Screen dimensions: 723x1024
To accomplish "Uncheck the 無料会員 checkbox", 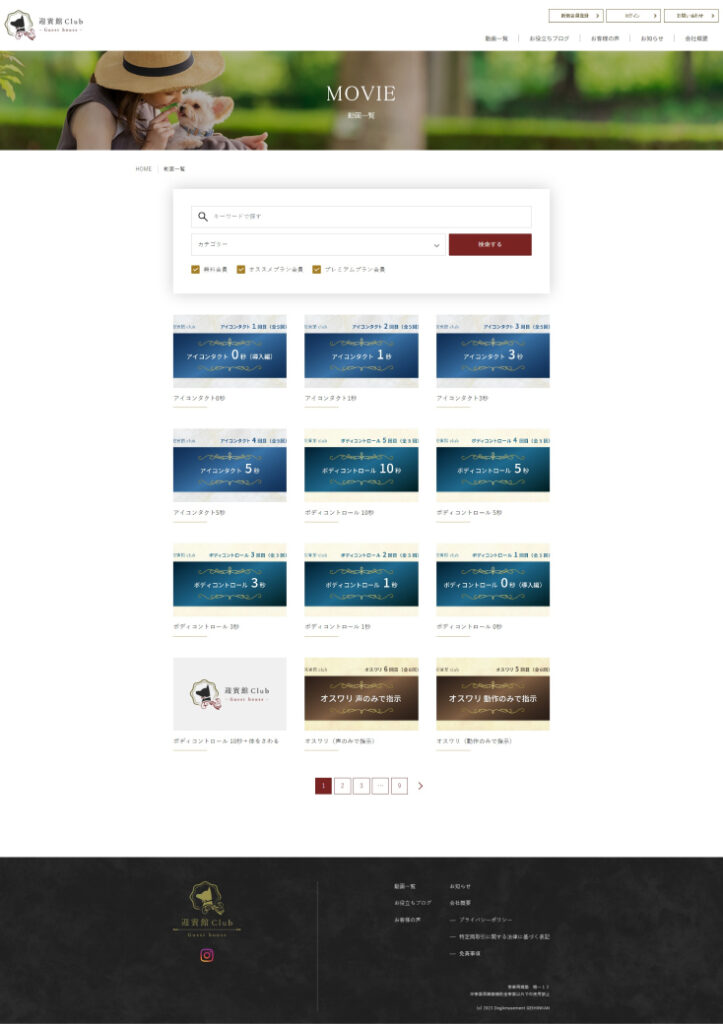I will (196, 269).
